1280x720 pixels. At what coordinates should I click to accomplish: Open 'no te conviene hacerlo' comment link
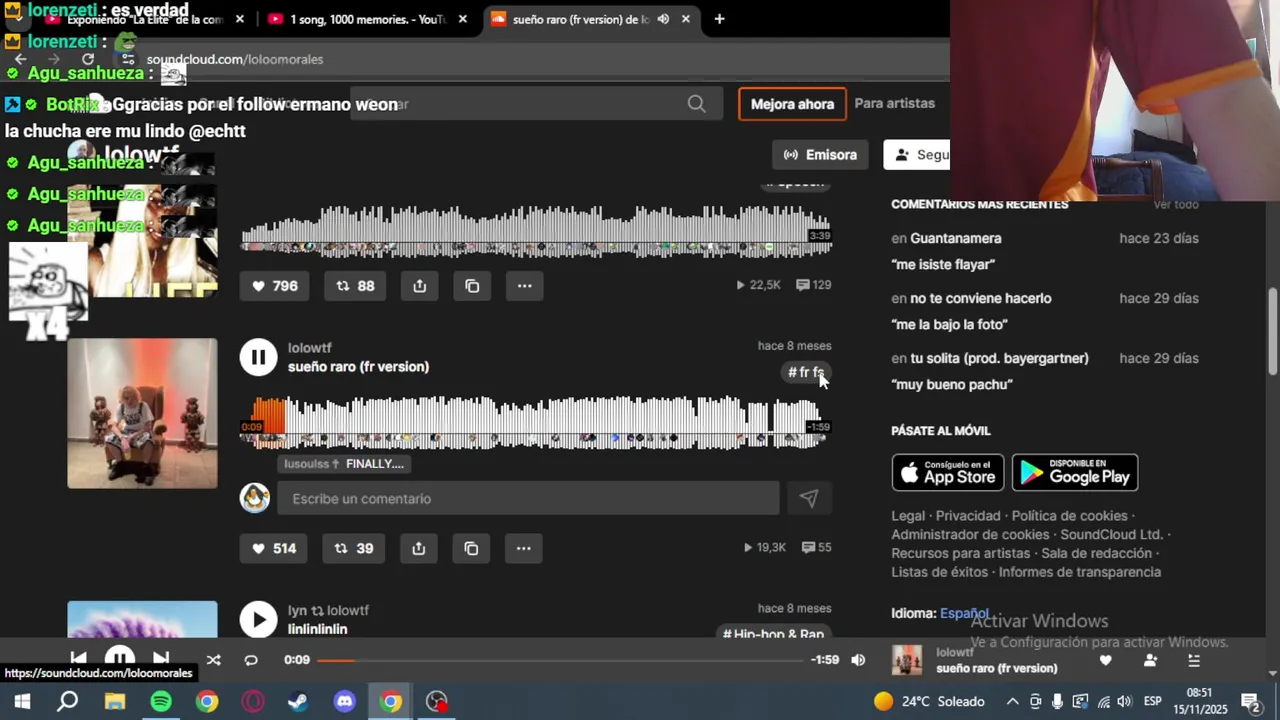(980, 298)
